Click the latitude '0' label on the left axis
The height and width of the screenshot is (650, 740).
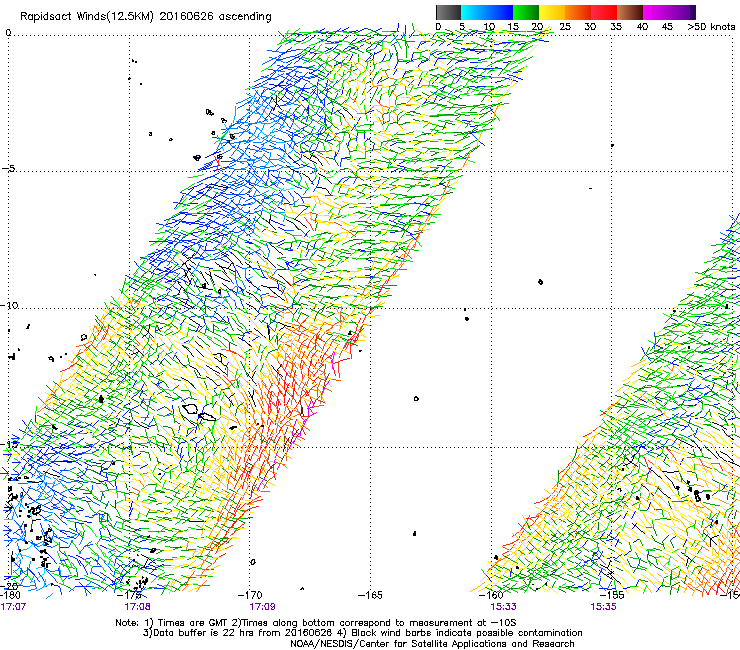tap(8, 33)
